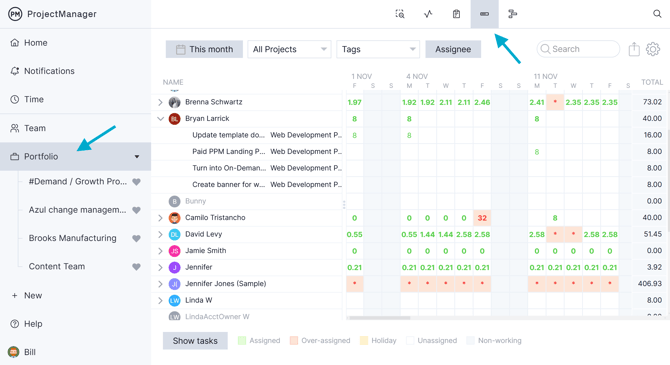The height and width of the screenshot is (365, 670).
Task: Open the workload settings gear
Action: (x=652, y=49)
